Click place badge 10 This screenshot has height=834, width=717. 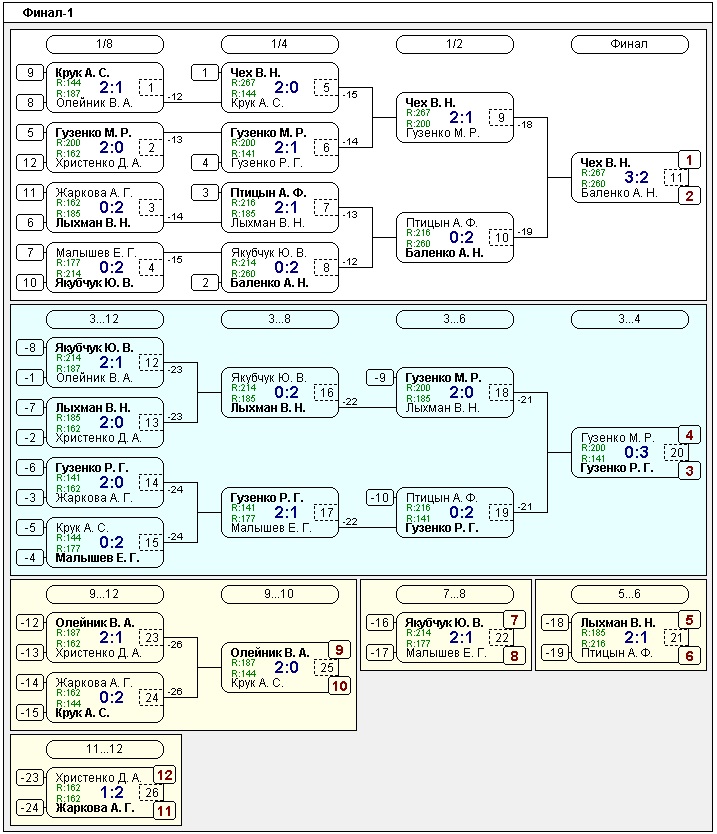pyautogui.click(x=339, y=686)
